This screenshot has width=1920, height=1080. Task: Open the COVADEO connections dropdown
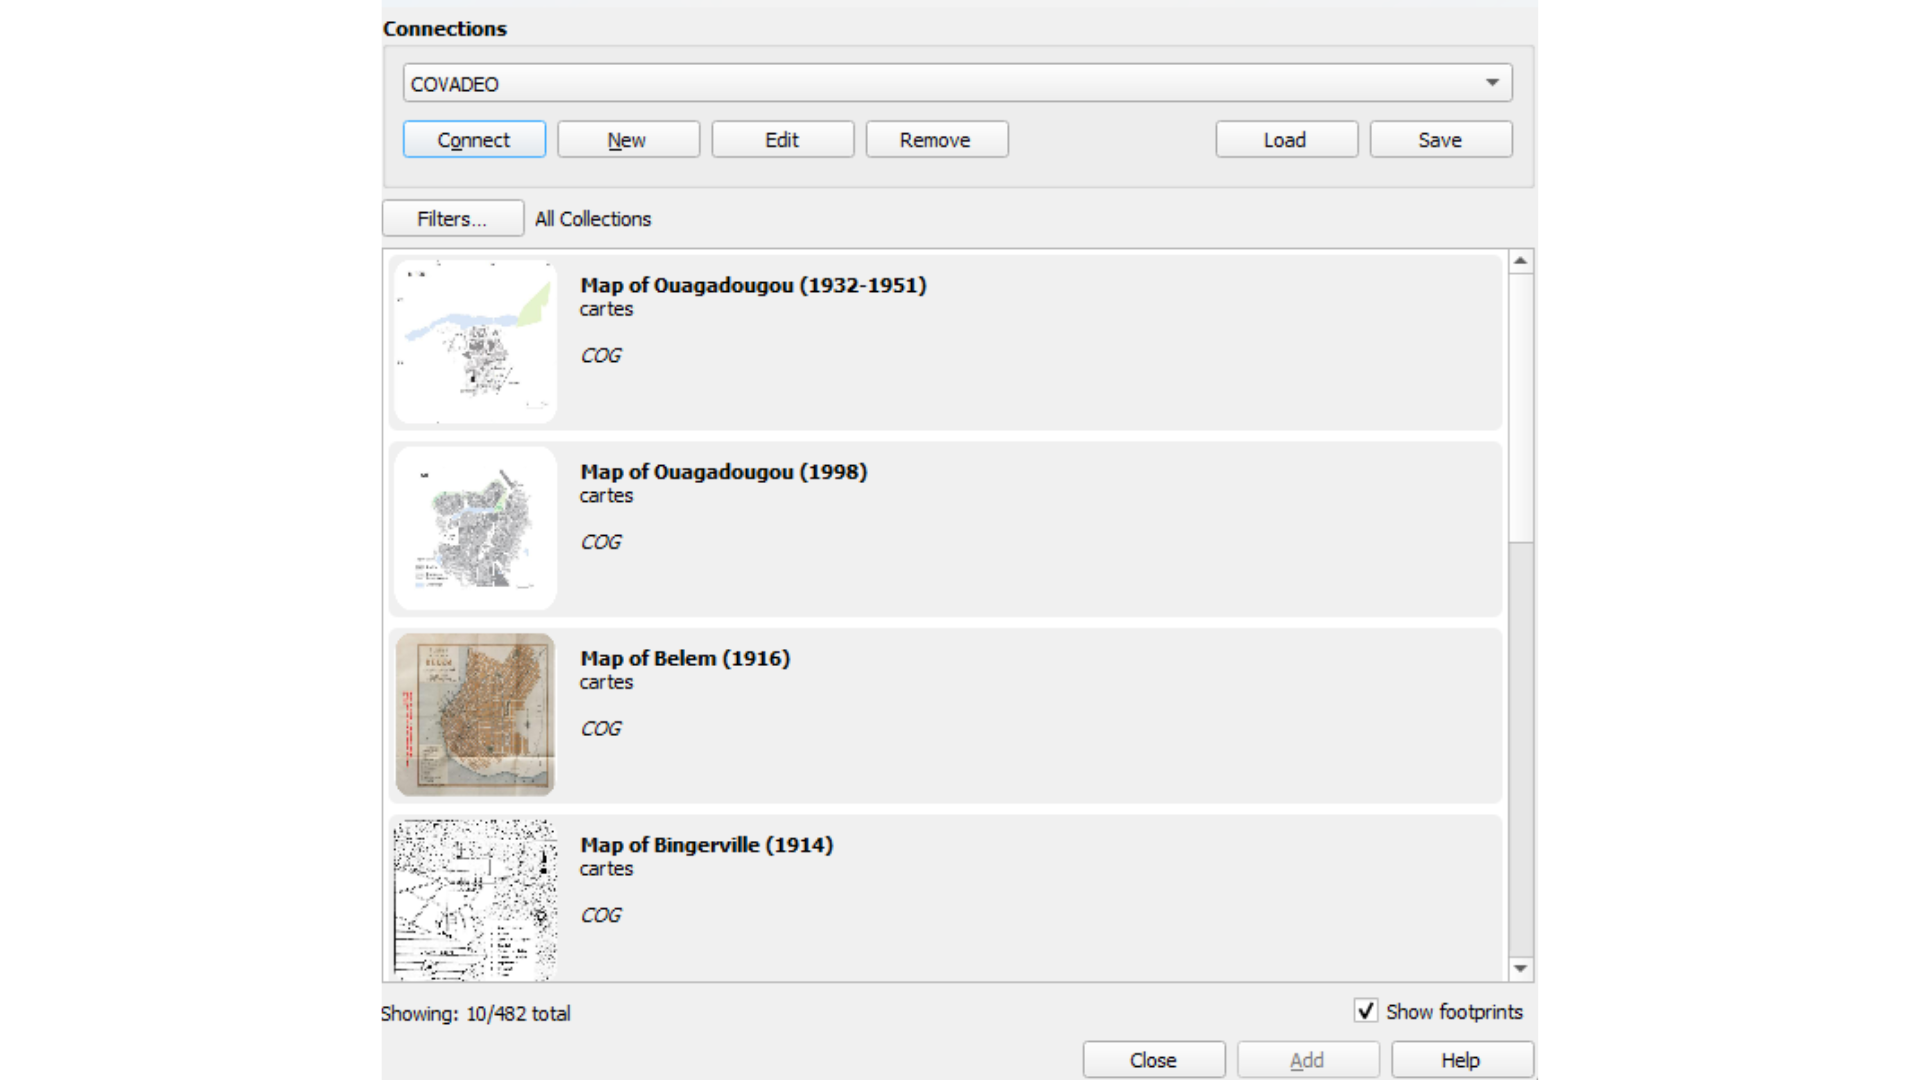coord(957,83)
